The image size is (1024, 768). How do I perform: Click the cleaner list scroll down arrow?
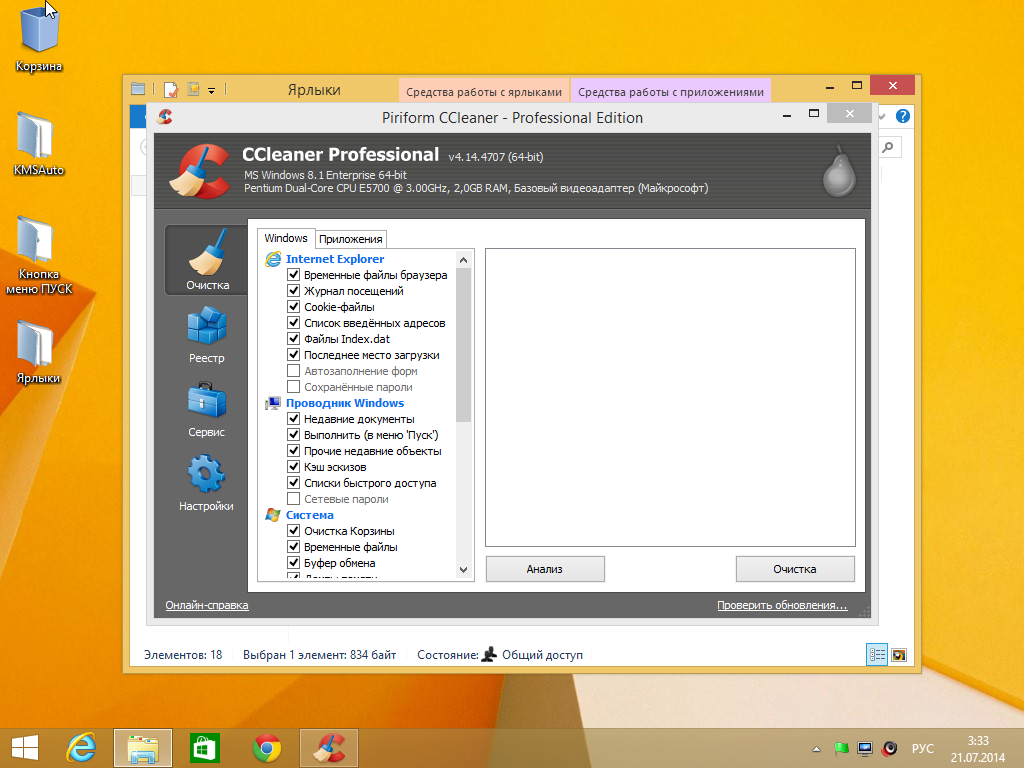point(464,569)
